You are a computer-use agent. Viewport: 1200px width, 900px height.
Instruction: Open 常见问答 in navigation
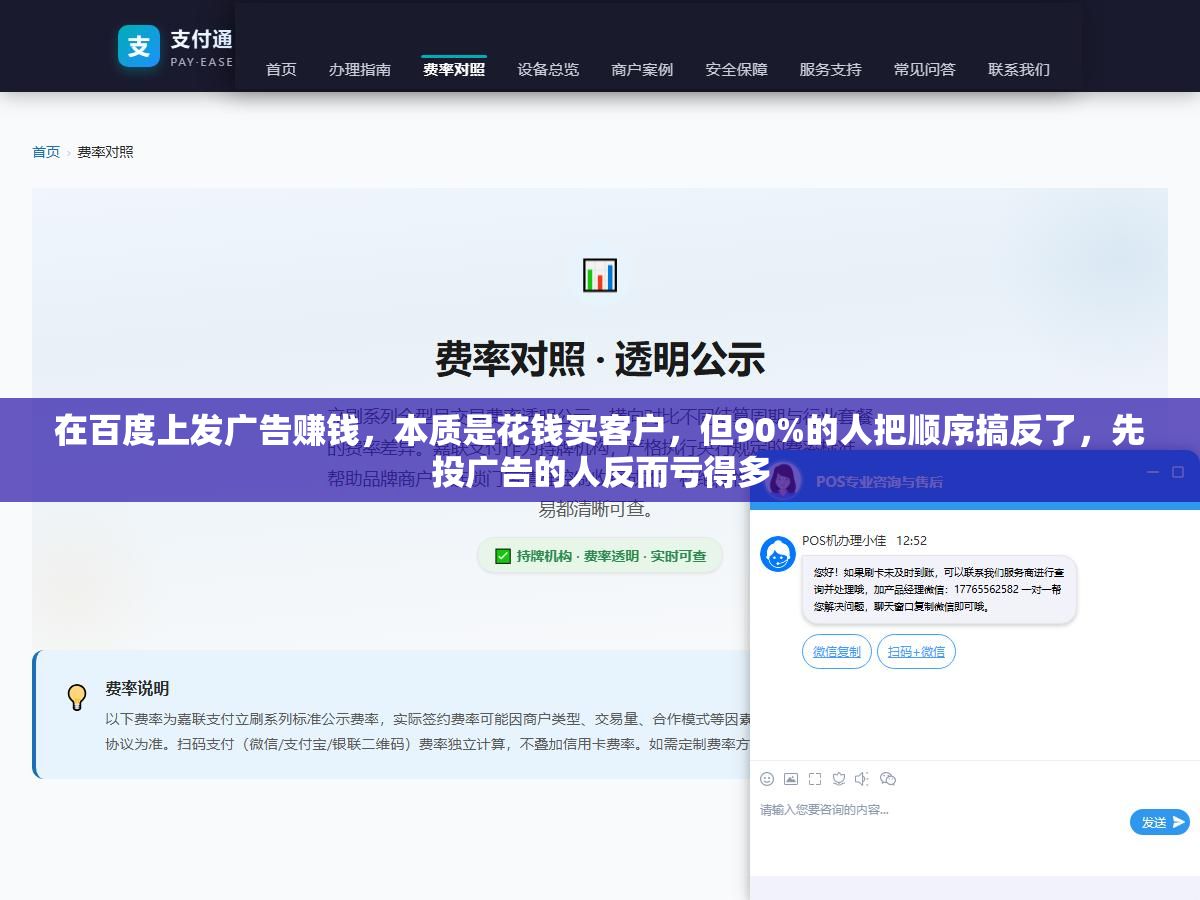coord(925,69)
